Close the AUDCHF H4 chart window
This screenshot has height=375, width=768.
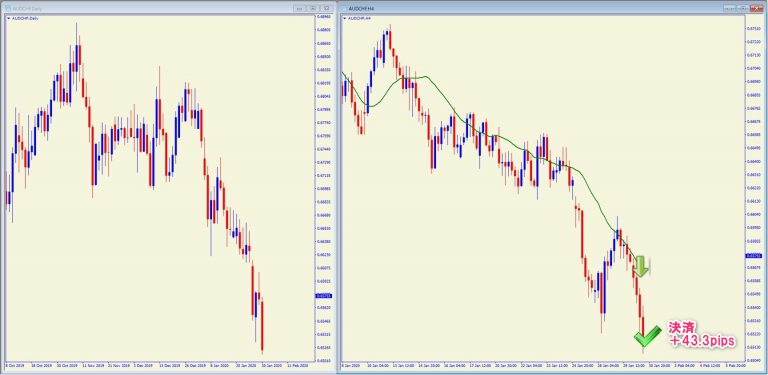coord(756,8)
